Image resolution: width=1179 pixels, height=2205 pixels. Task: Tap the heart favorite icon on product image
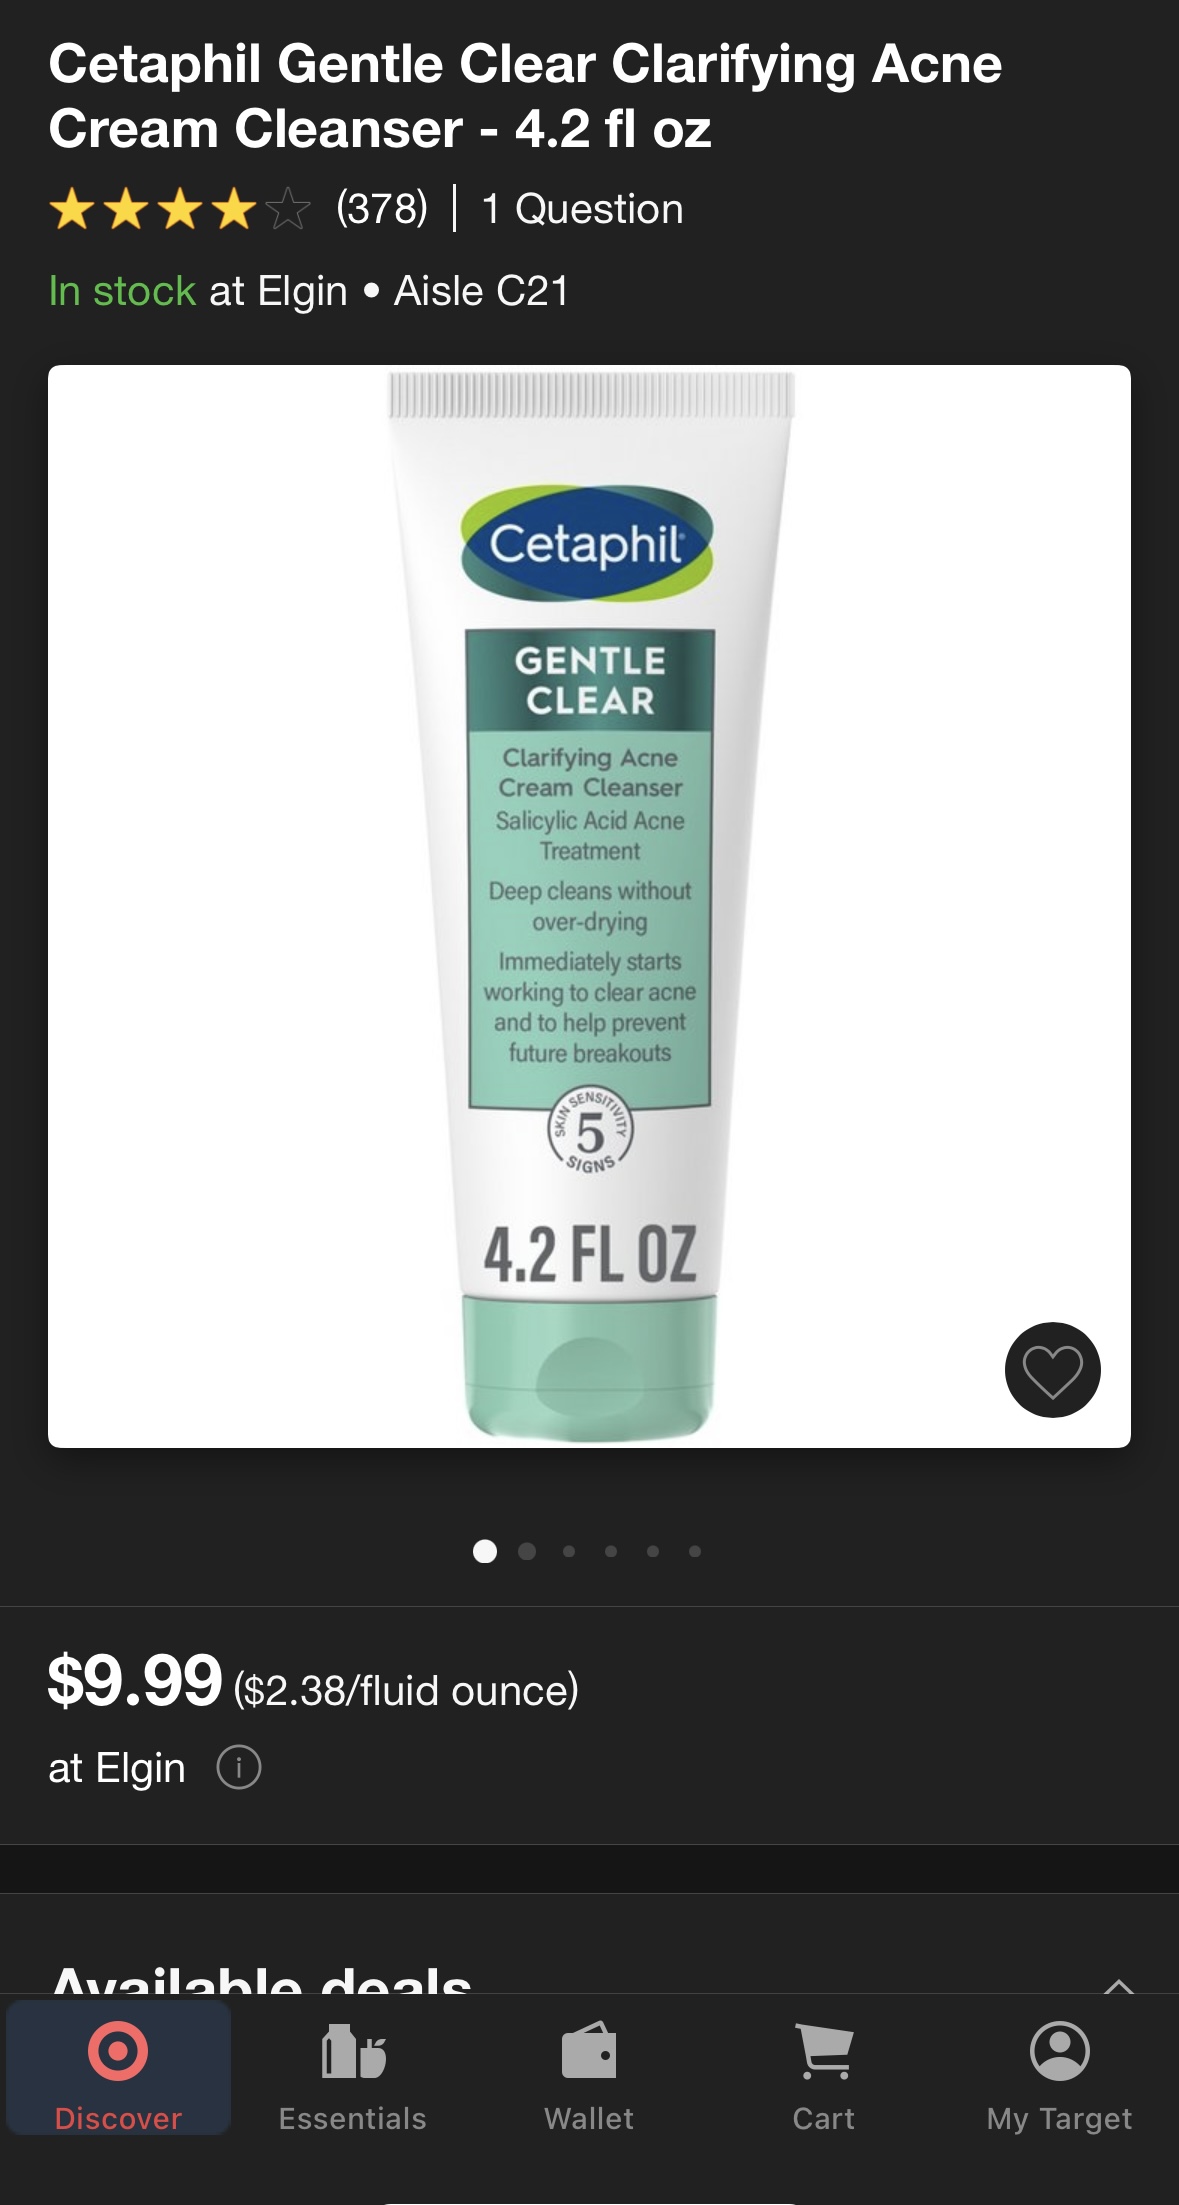[1052, 1370]
